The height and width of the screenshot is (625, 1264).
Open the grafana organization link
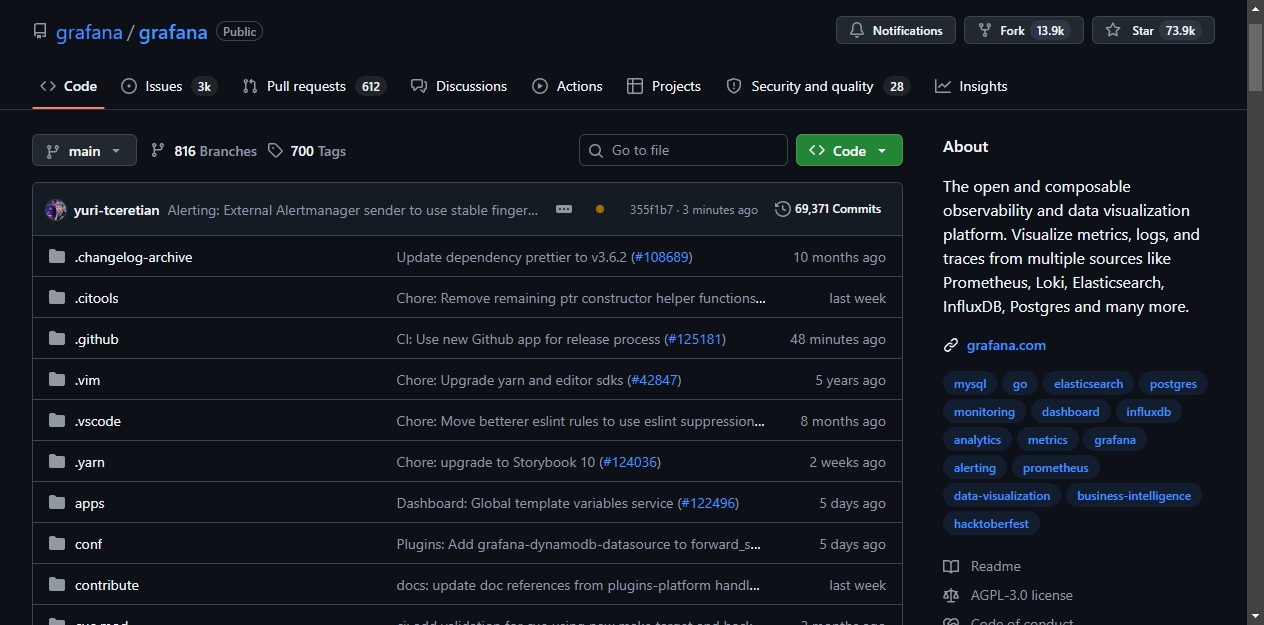click(89, 32)
